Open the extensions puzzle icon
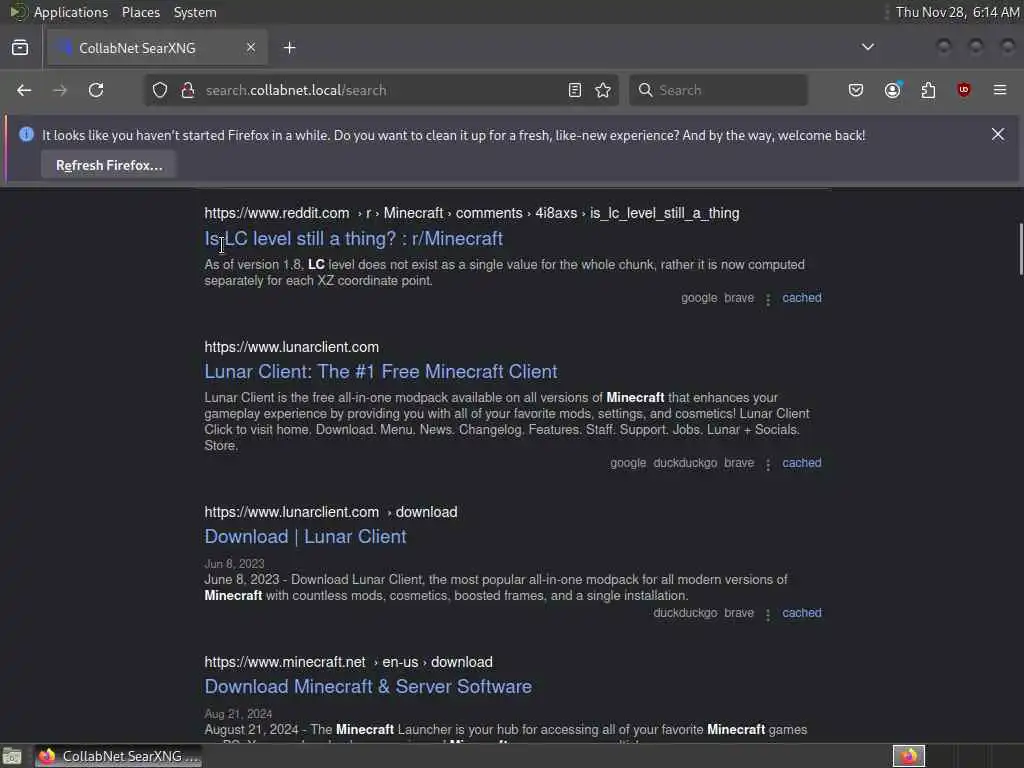Screen dimensions: 1024x768 coord(928,90)
